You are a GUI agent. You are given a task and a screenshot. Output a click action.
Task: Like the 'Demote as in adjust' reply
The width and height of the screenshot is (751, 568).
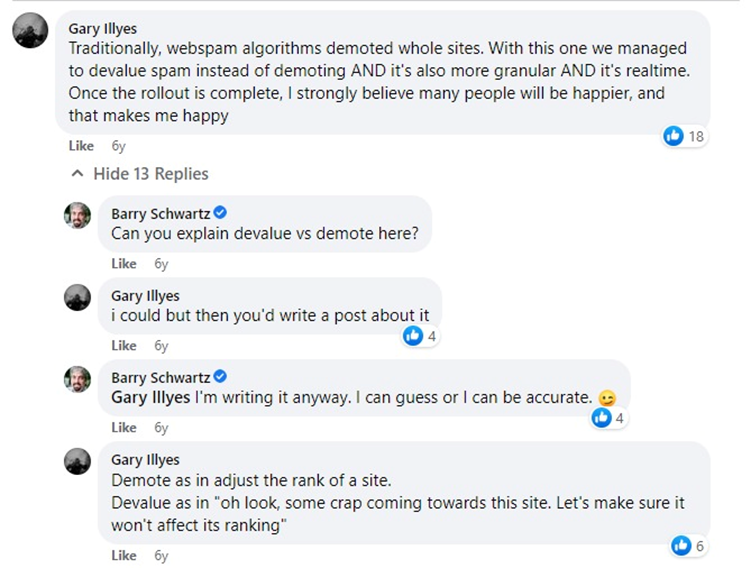point(124,556)
